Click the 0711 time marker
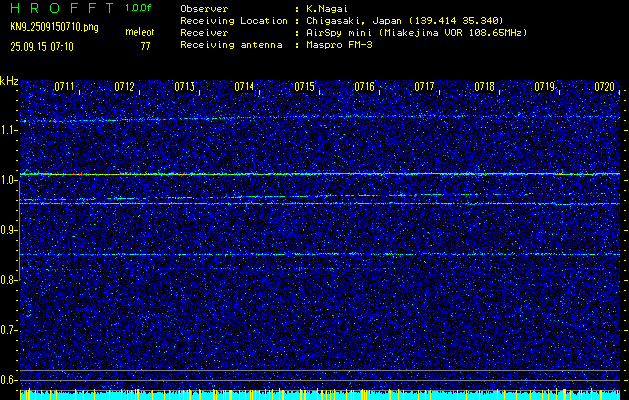Image resolution: width=629 pixels, height=400 pixels. [64, 86]
